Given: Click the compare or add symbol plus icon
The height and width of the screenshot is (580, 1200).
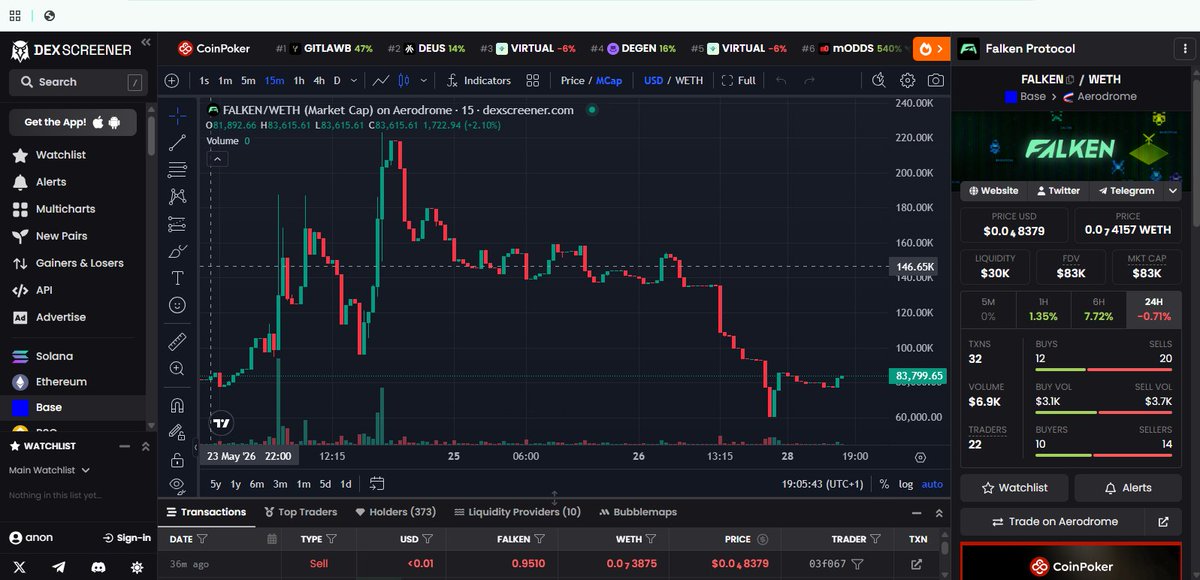Looking at the screenshot, I should click(x=172, y=80).
